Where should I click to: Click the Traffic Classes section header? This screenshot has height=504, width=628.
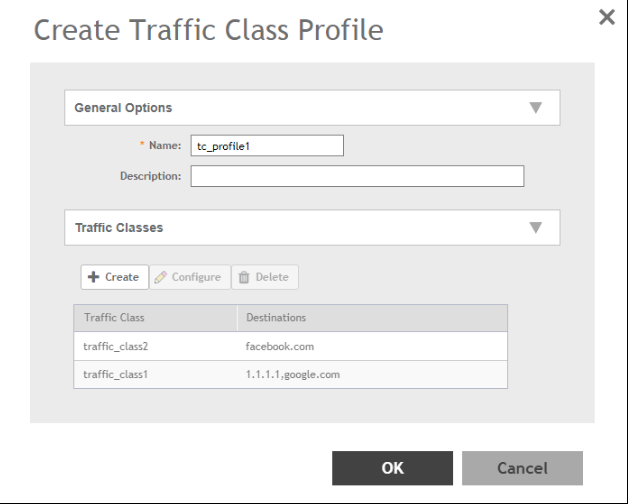[x=119, y=227]
